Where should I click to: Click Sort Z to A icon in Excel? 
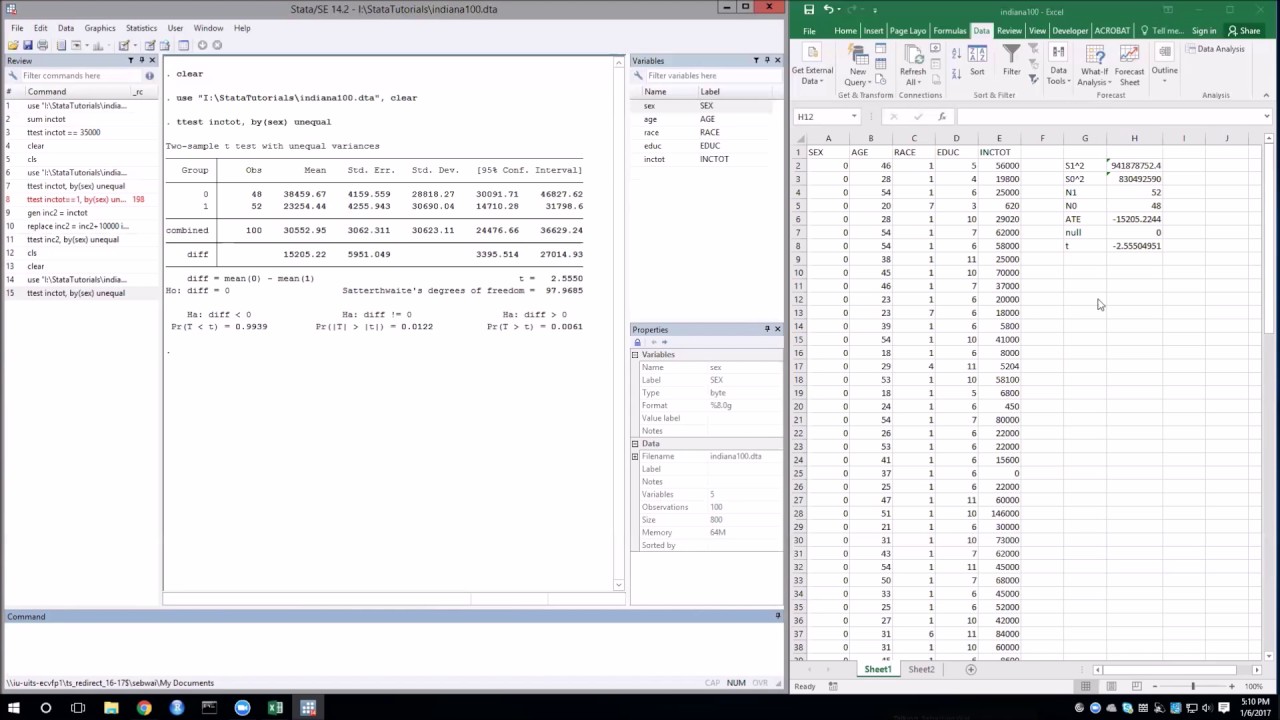(956, 72)
